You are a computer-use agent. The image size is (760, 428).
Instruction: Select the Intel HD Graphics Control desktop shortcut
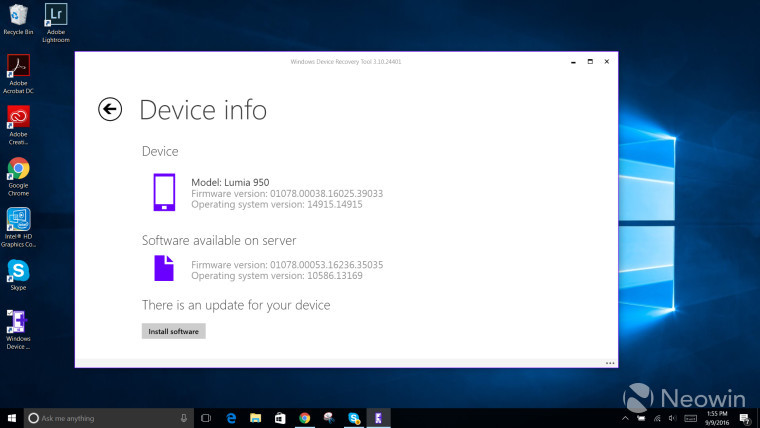[18, 227]
